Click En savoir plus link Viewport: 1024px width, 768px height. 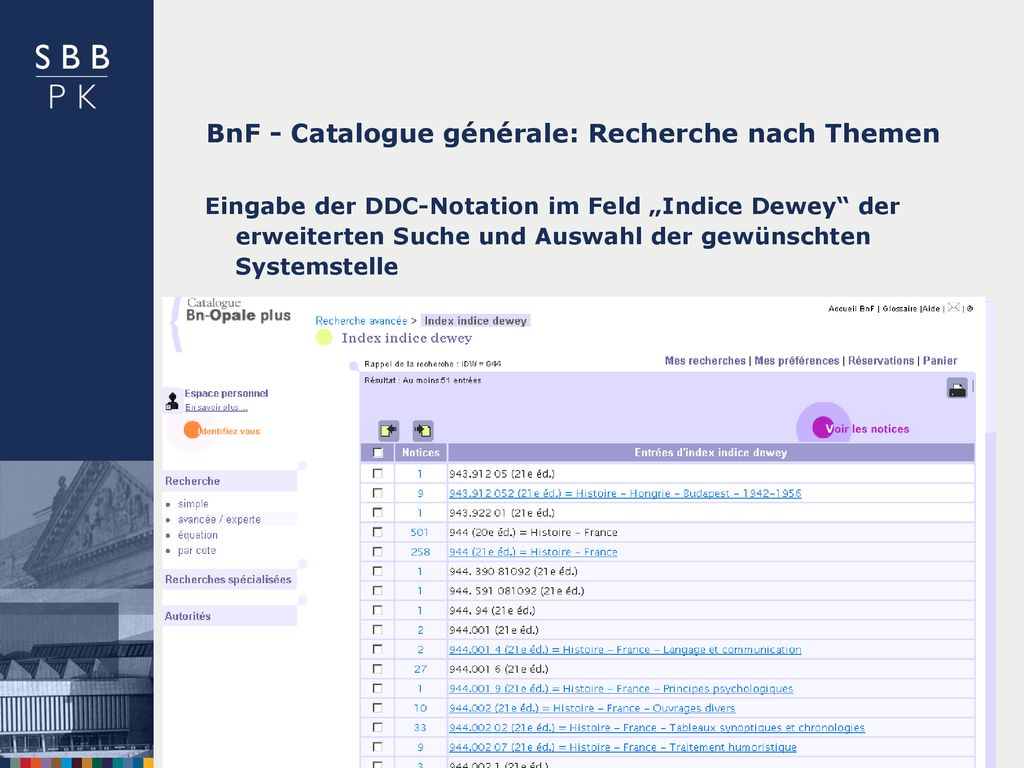216,408
